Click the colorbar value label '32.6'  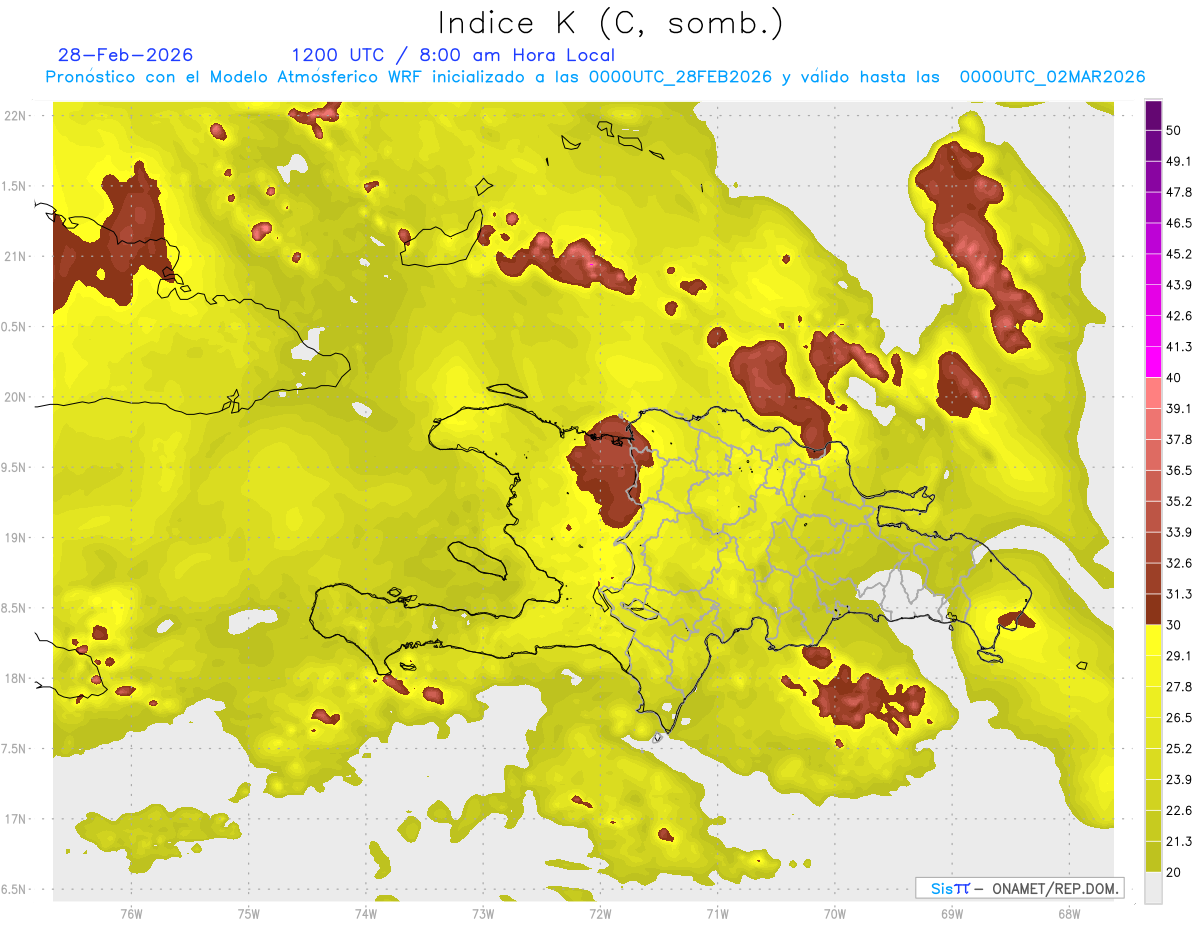1179,562
